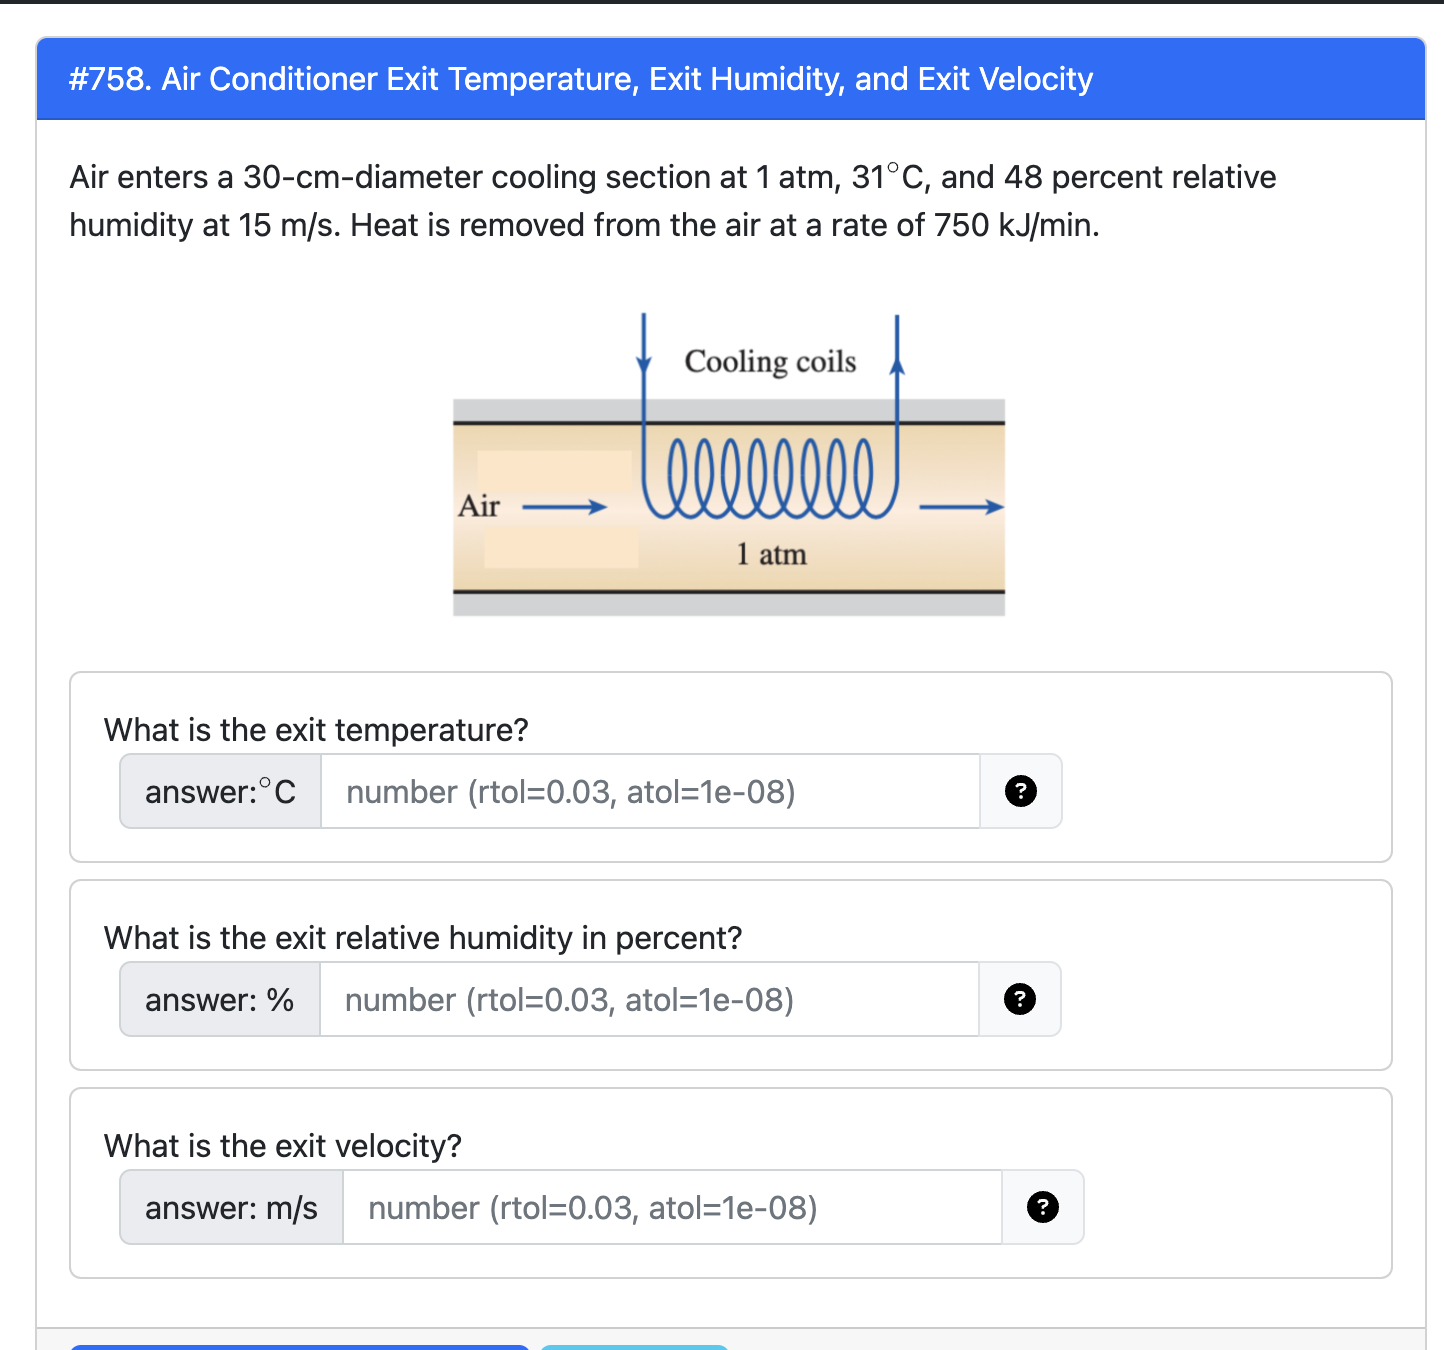Screen dimensions: 1444x1350
Task: Click the help badge next to velocity field
Action: pyautogui.click(x=1042, y=1207)
